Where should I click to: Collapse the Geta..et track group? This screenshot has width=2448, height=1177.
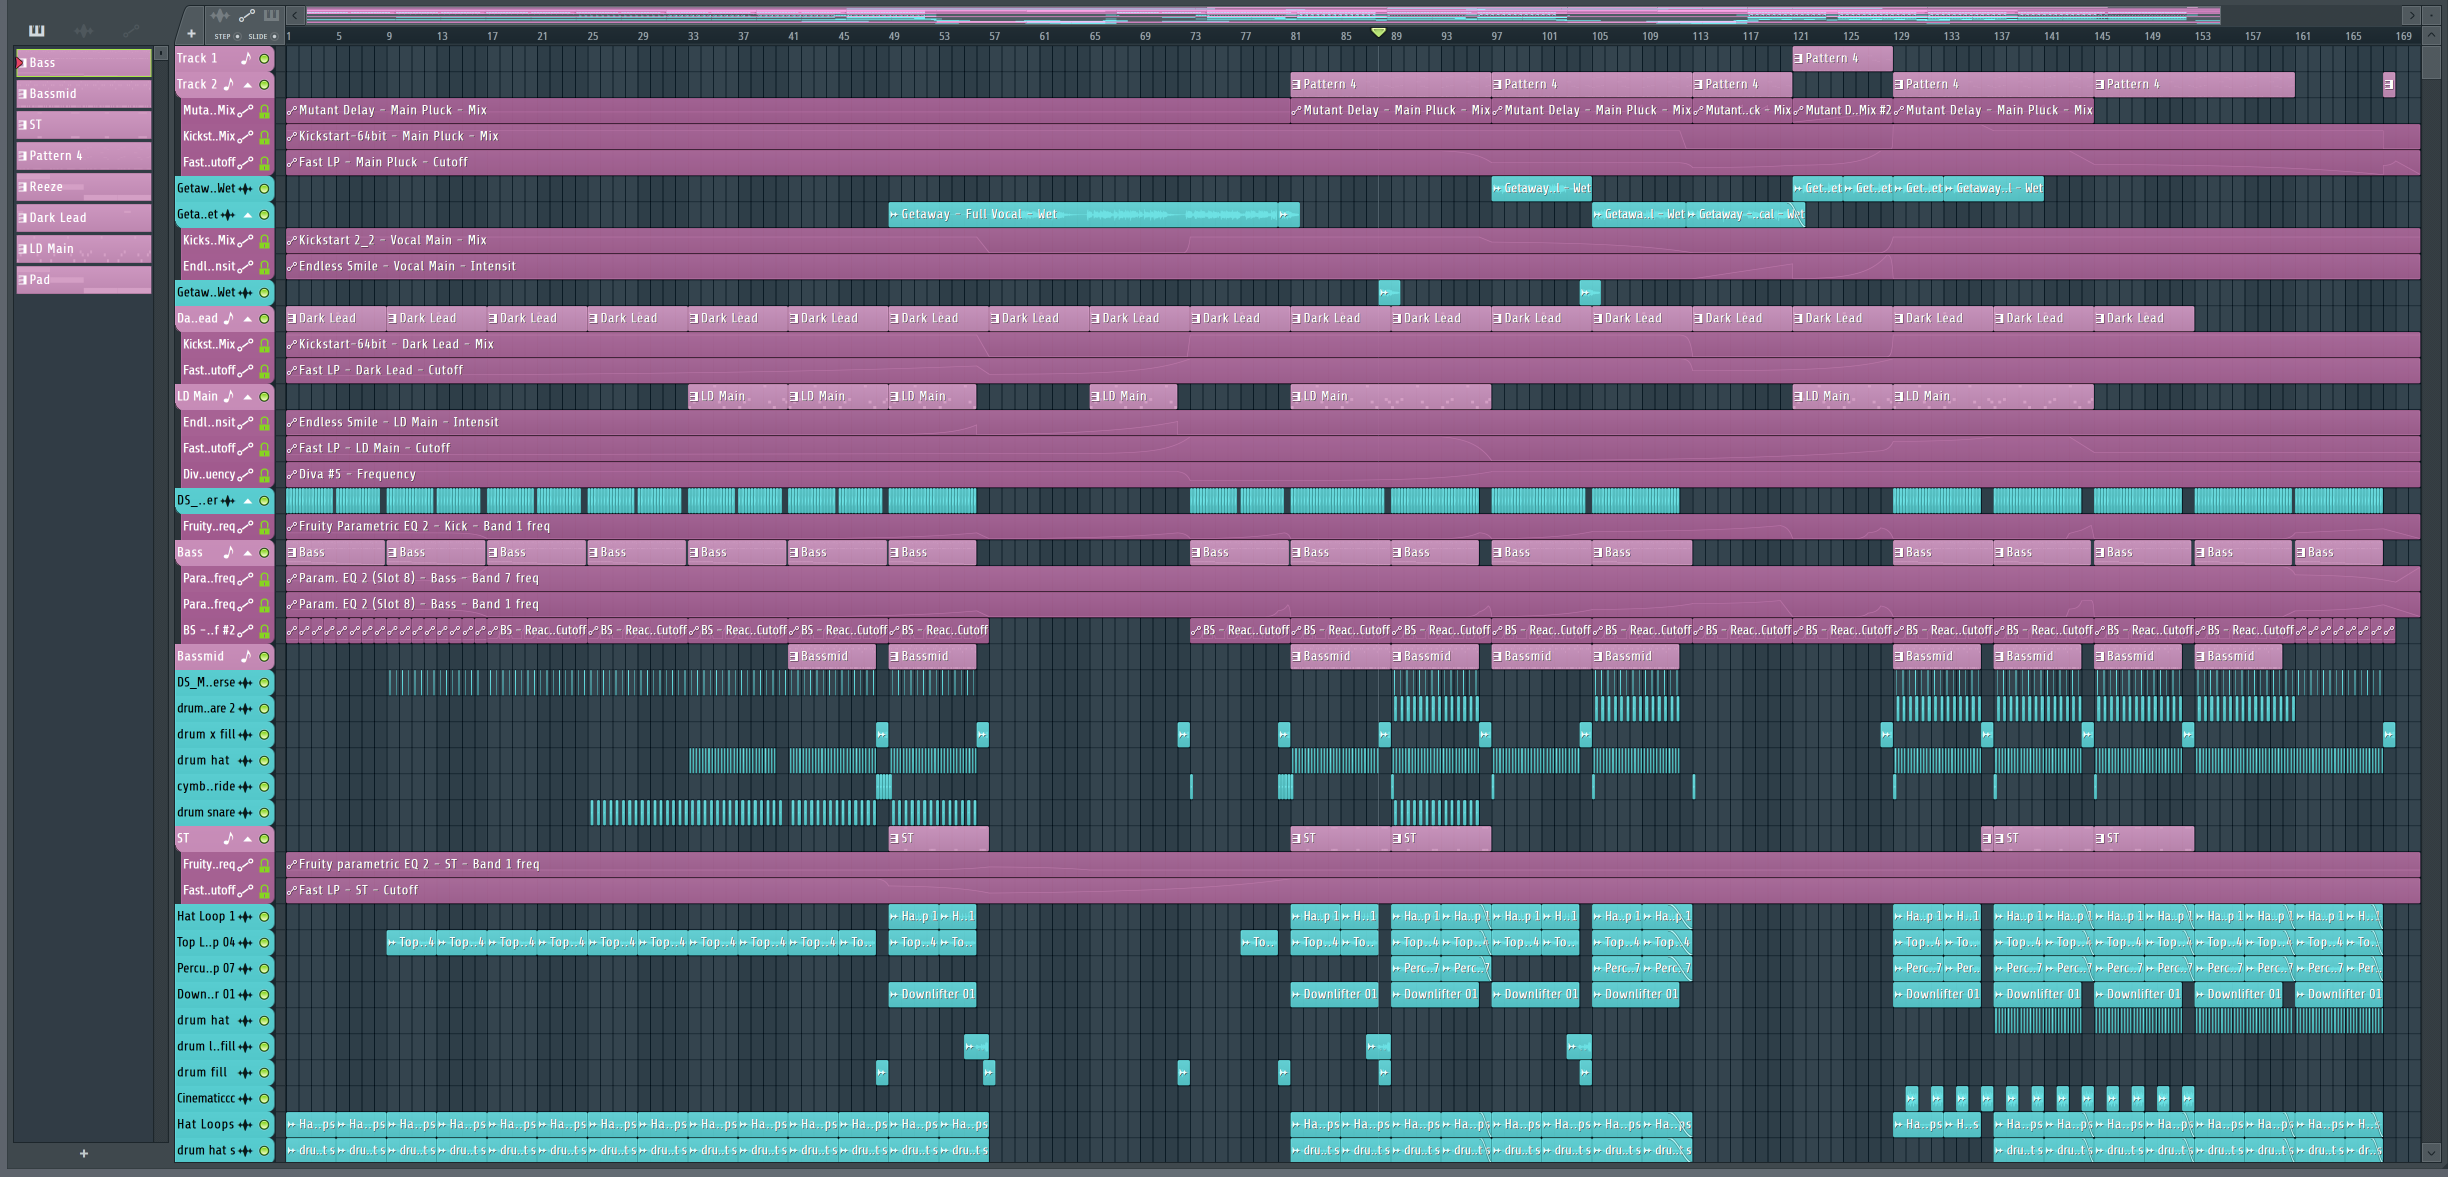click(248, 214)
